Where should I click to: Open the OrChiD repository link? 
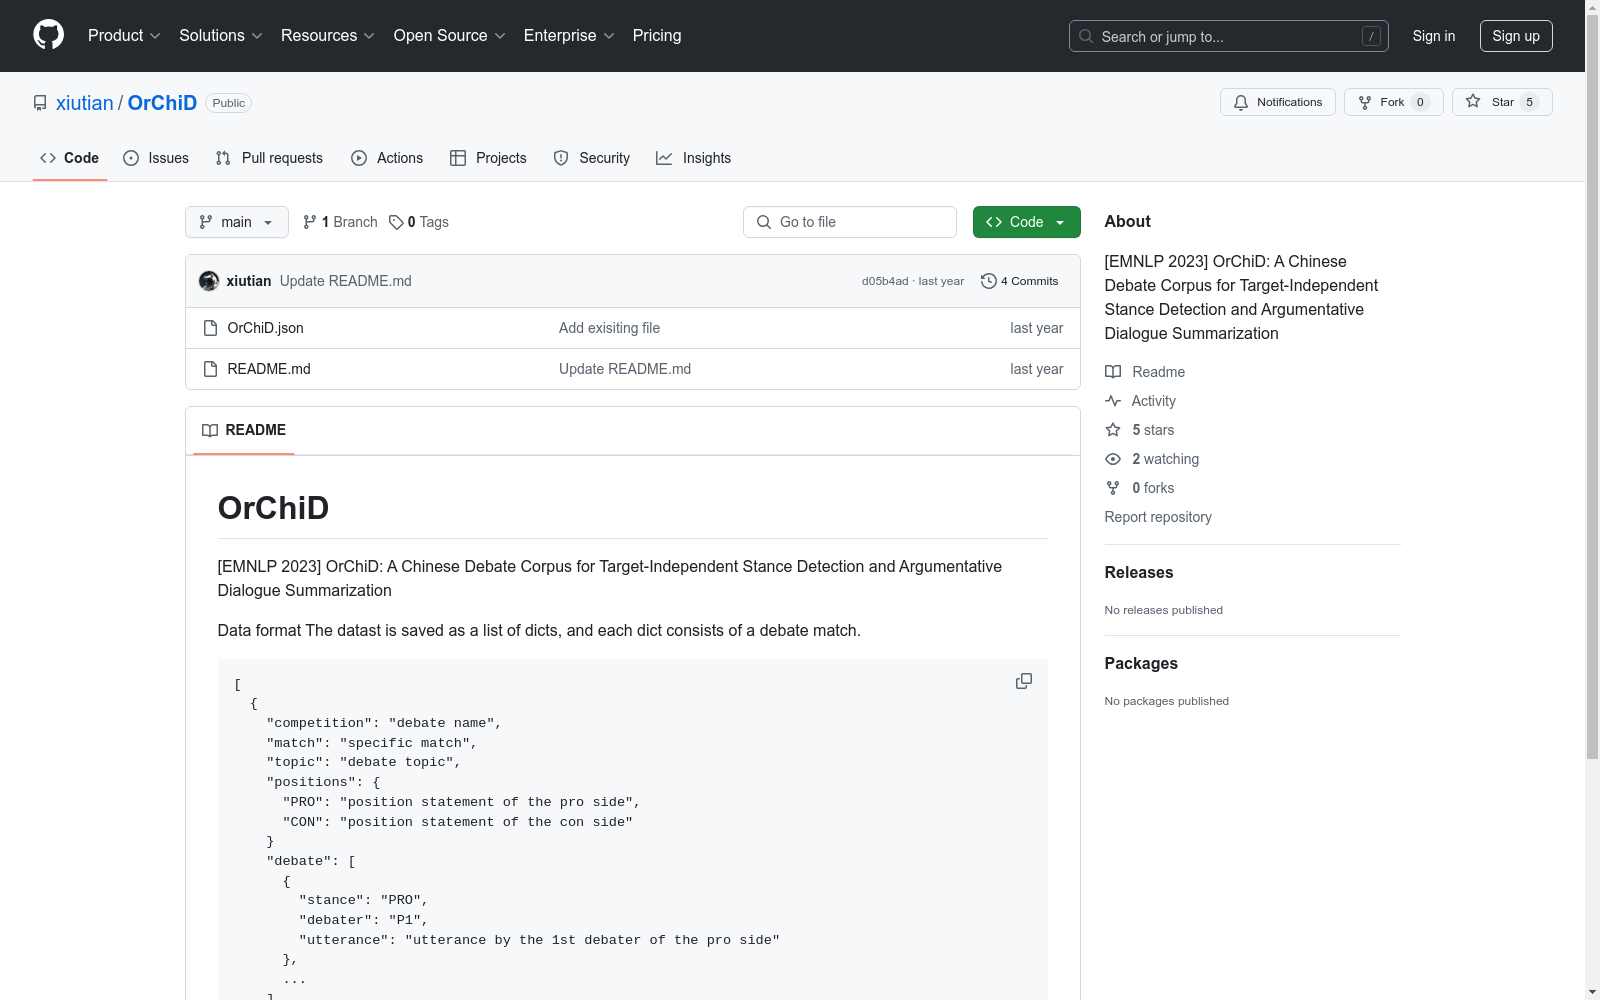coord(162,103)
